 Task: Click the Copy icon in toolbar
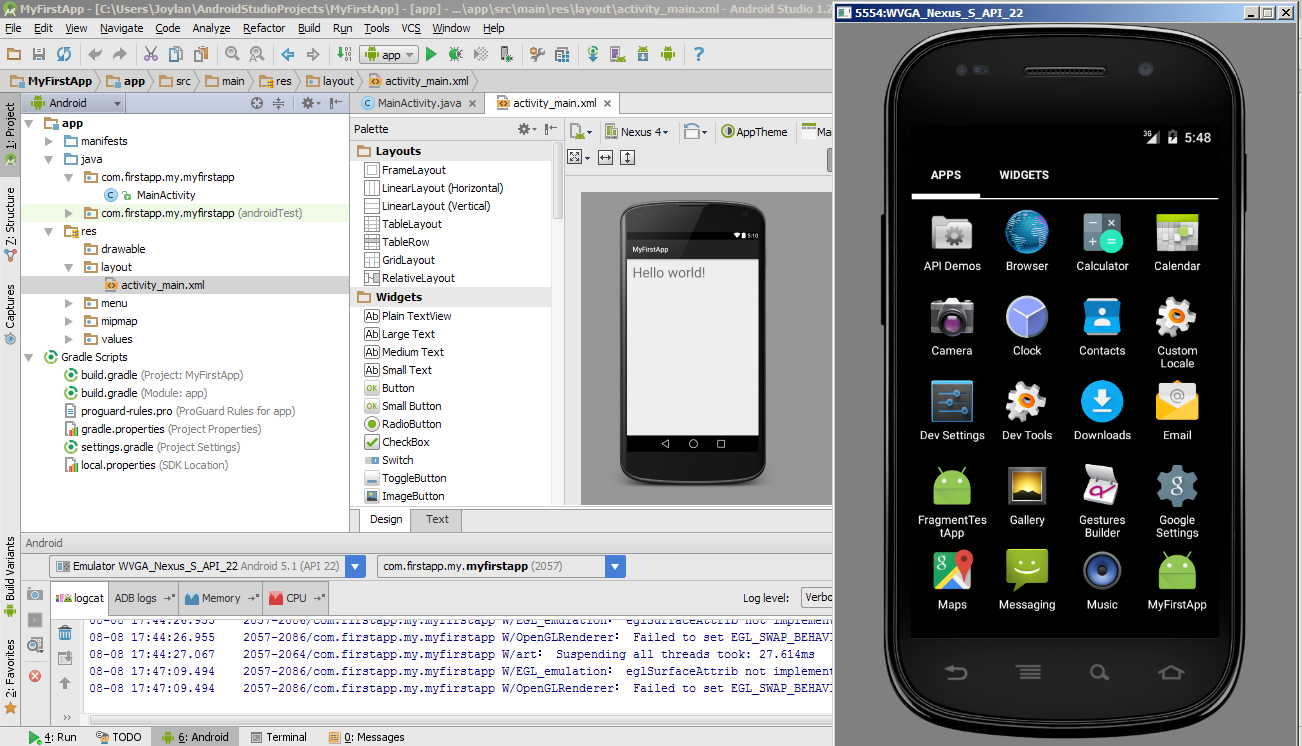[176, 54]
